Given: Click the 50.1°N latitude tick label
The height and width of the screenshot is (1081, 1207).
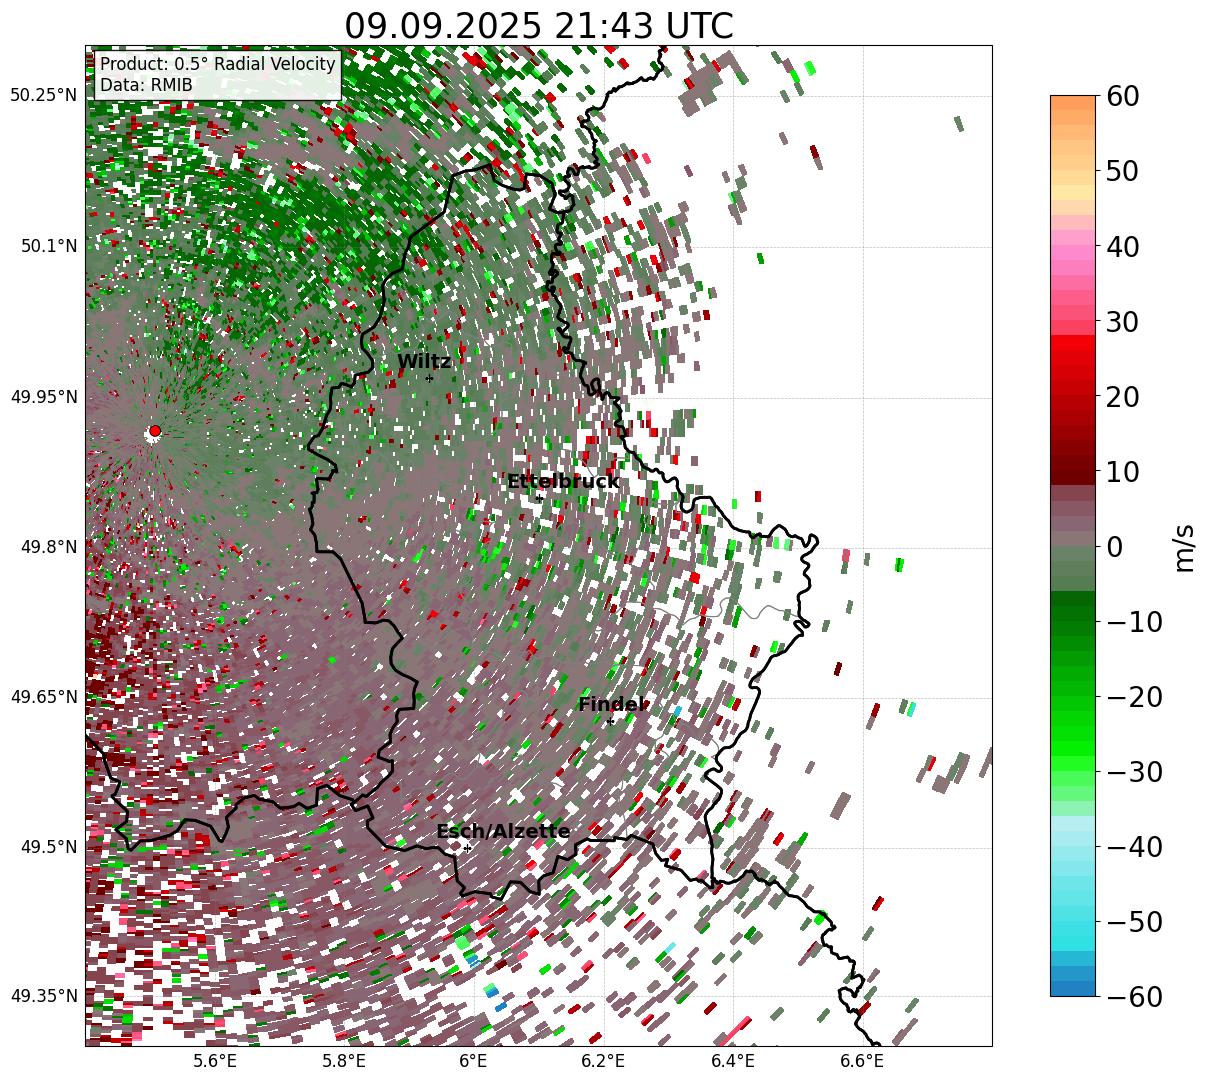Looking at the screenshot, I should pyautogui.click(x=48, y=246).
